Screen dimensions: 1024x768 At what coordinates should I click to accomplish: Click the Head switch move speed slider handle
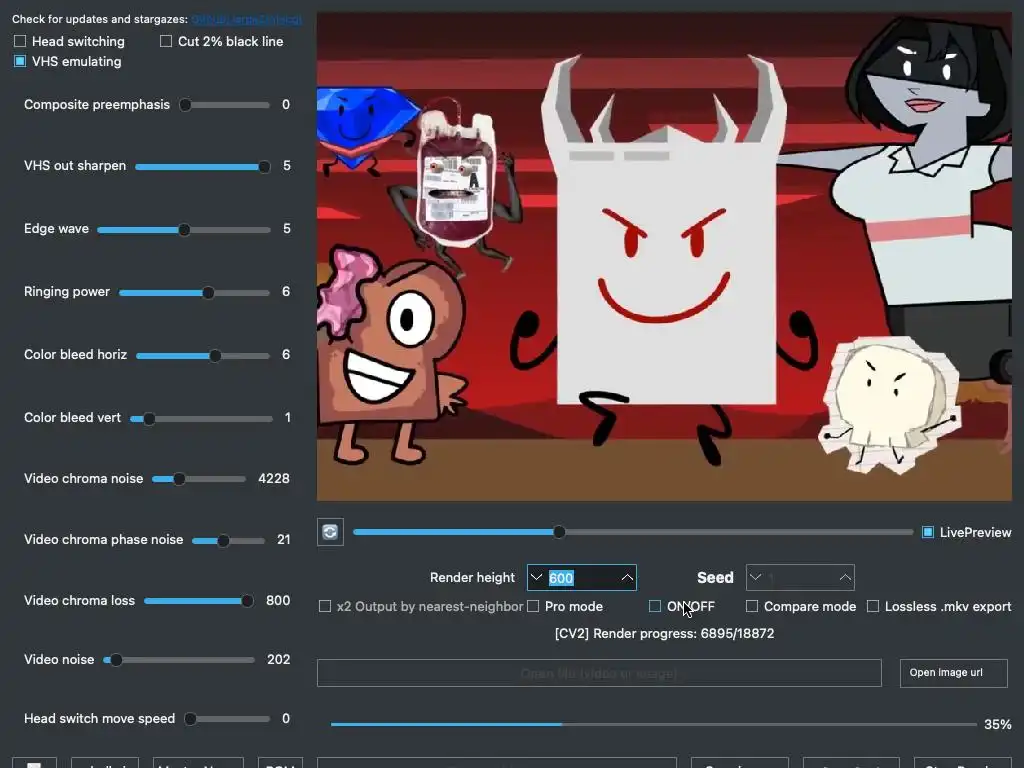pyautogui.click(x=190, y=719)
